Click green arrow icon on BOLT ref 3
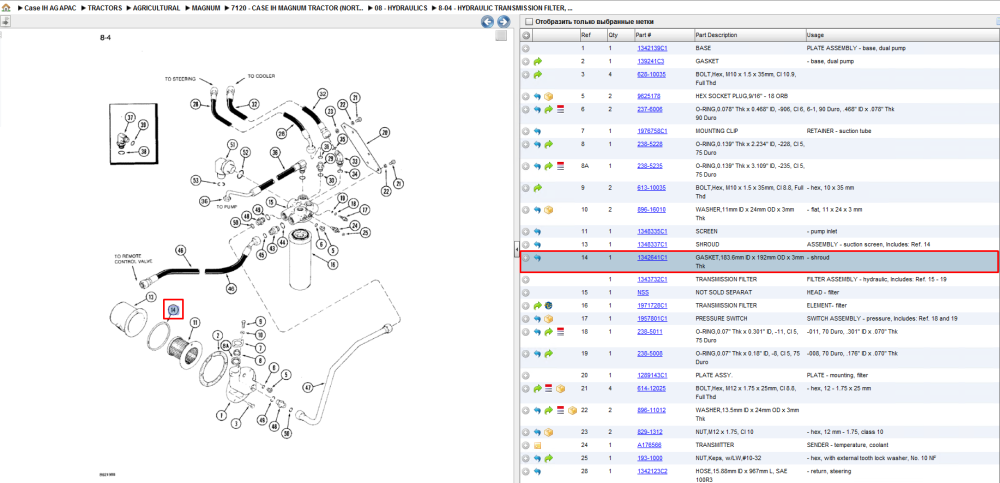The height and width of the screenshot is (483, 1000). click(x=538, y=75)
